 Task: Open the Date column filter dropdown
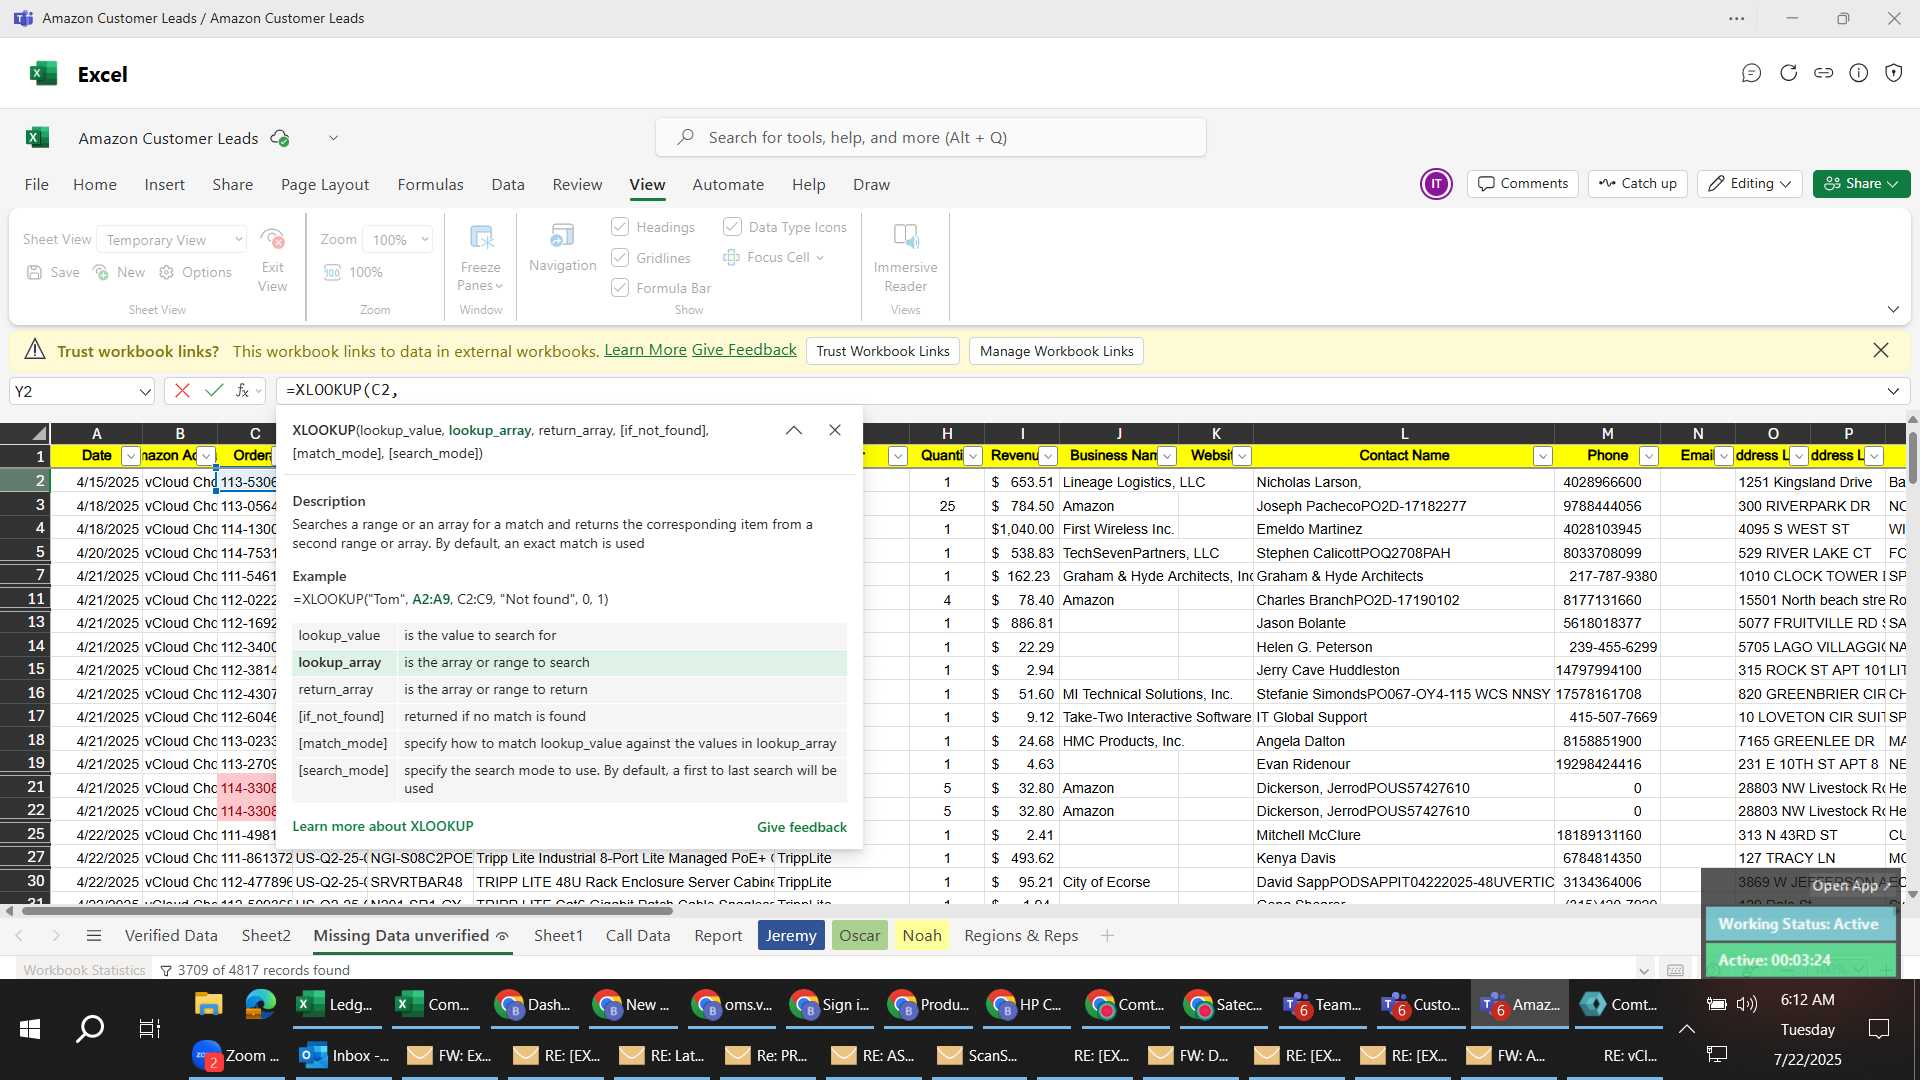coord(130,456)
